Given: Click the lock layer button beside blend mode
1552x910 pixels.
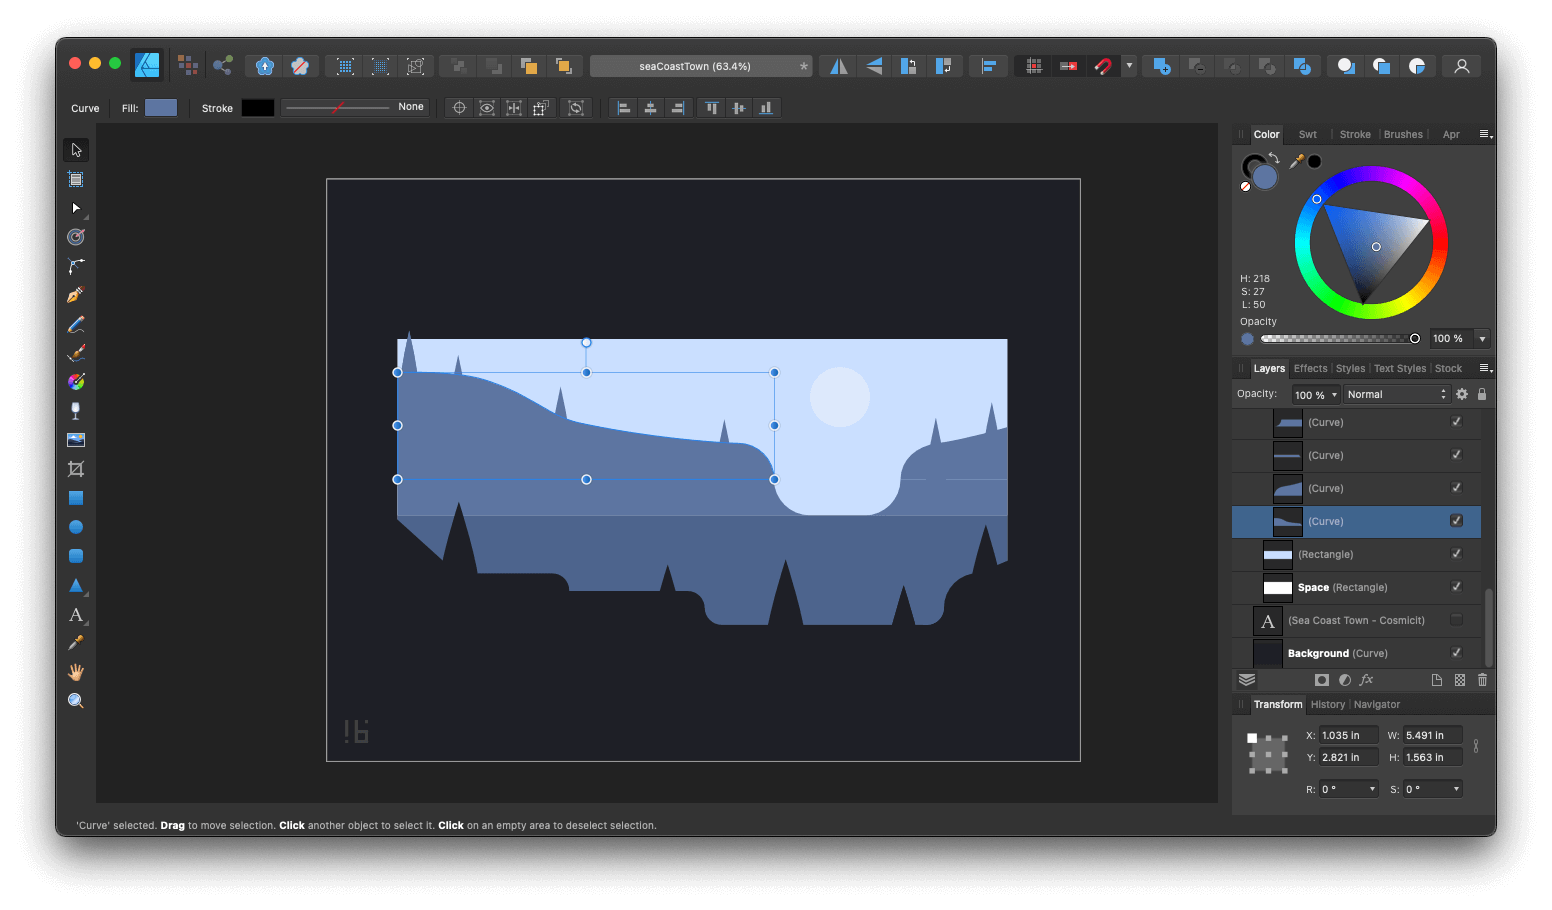Looking at the screenshot, I should 1481,393.
